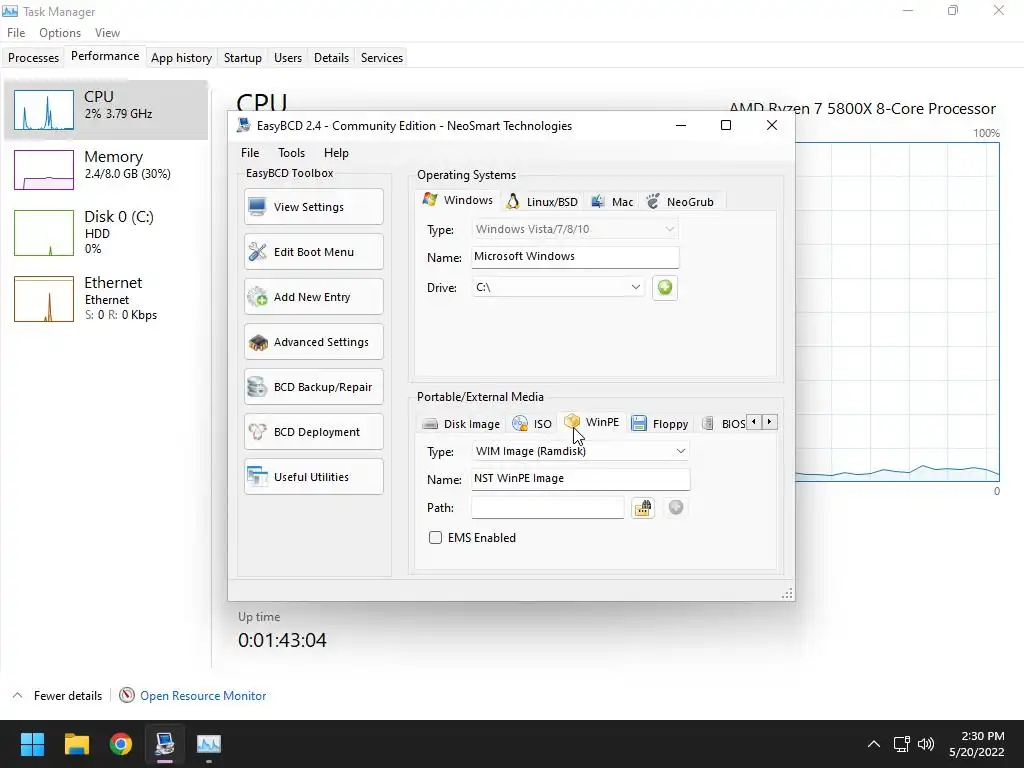Select Add New Entry in toolbox
The width and height of the screenshot is (1024, 768).
tap(313, 297)
